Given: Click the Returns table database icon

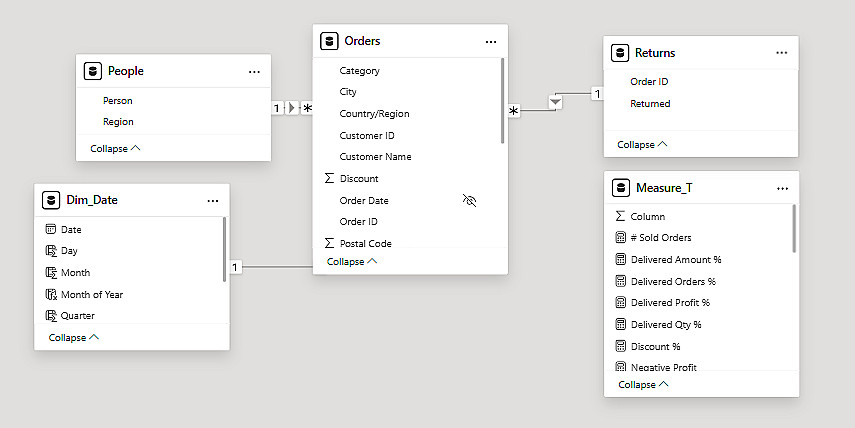Looking at the screenshot, I should (620, 53).
